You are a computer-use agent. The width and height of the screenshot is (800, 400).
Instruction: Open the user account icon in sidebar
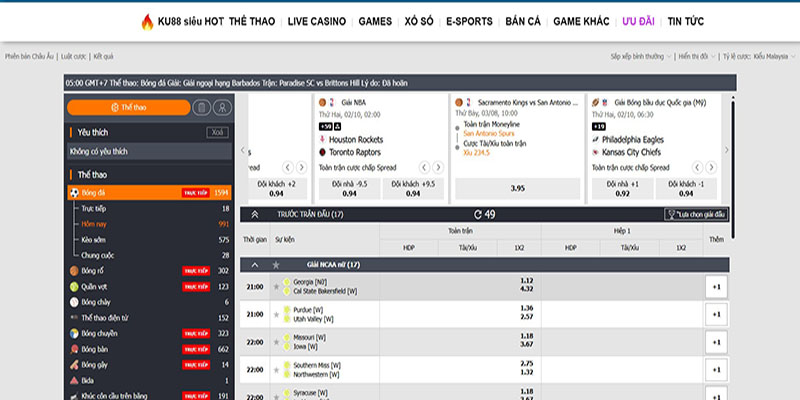(x=222, y=107)
